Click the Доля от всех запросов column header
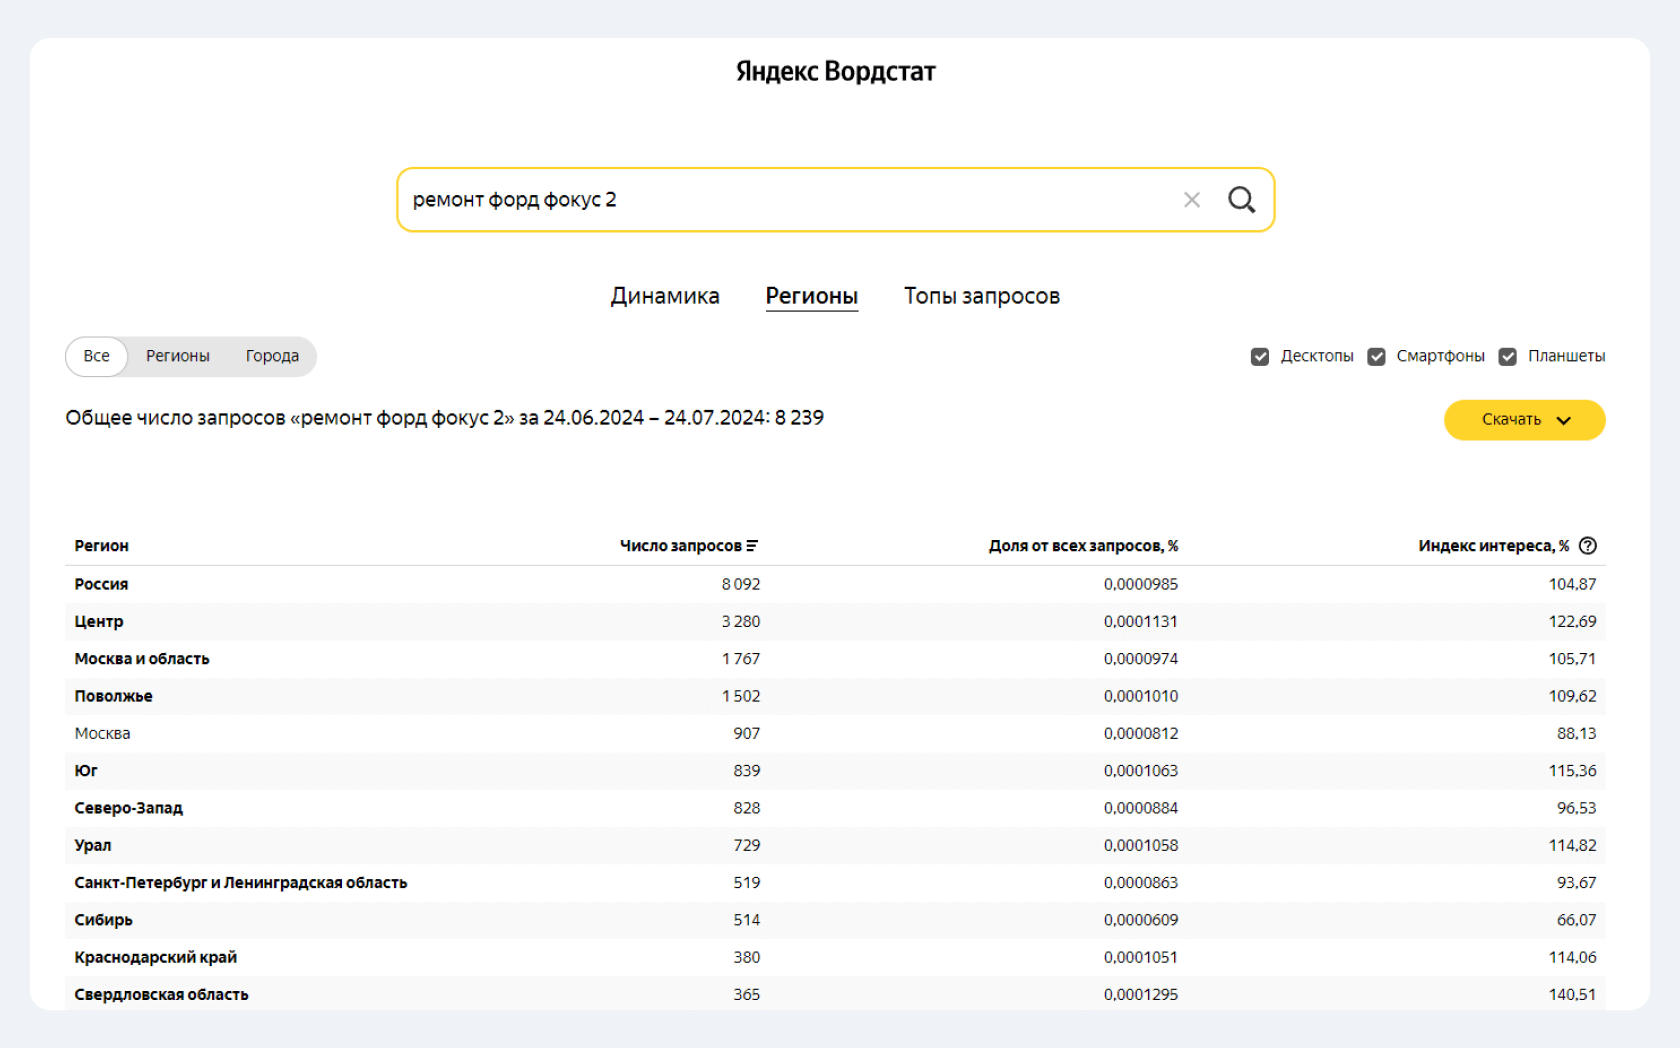The width and height of the screenshot is (1680, 1048). click(x=1083, y=546)
